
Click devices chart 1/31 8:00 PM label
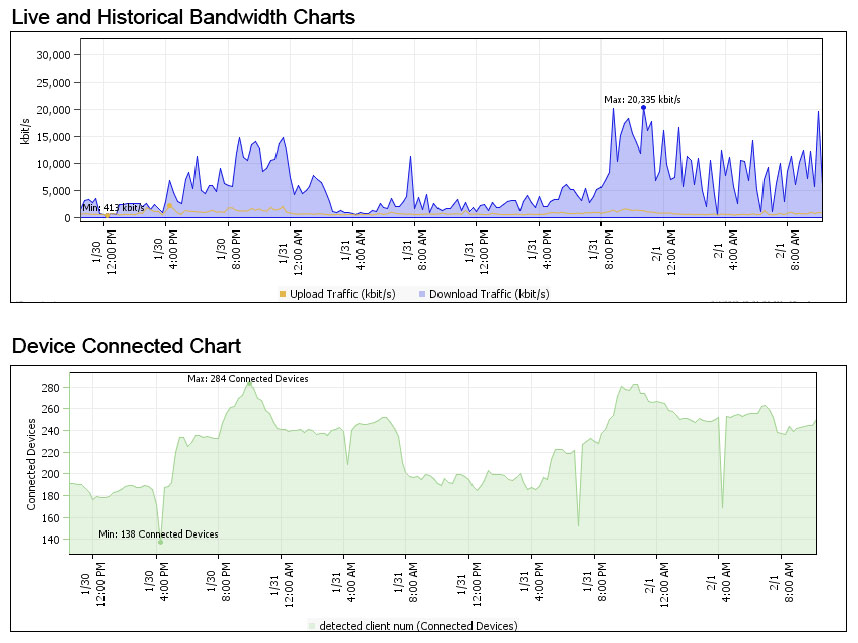point(594,582)
